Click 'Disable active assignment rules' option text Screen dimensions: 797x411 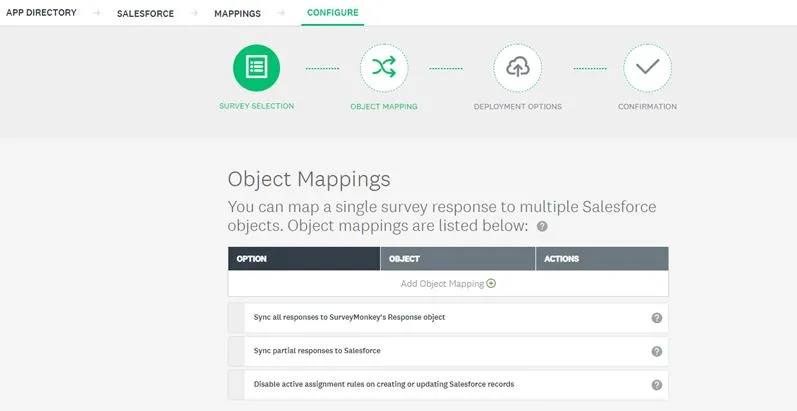click(384, 384)
